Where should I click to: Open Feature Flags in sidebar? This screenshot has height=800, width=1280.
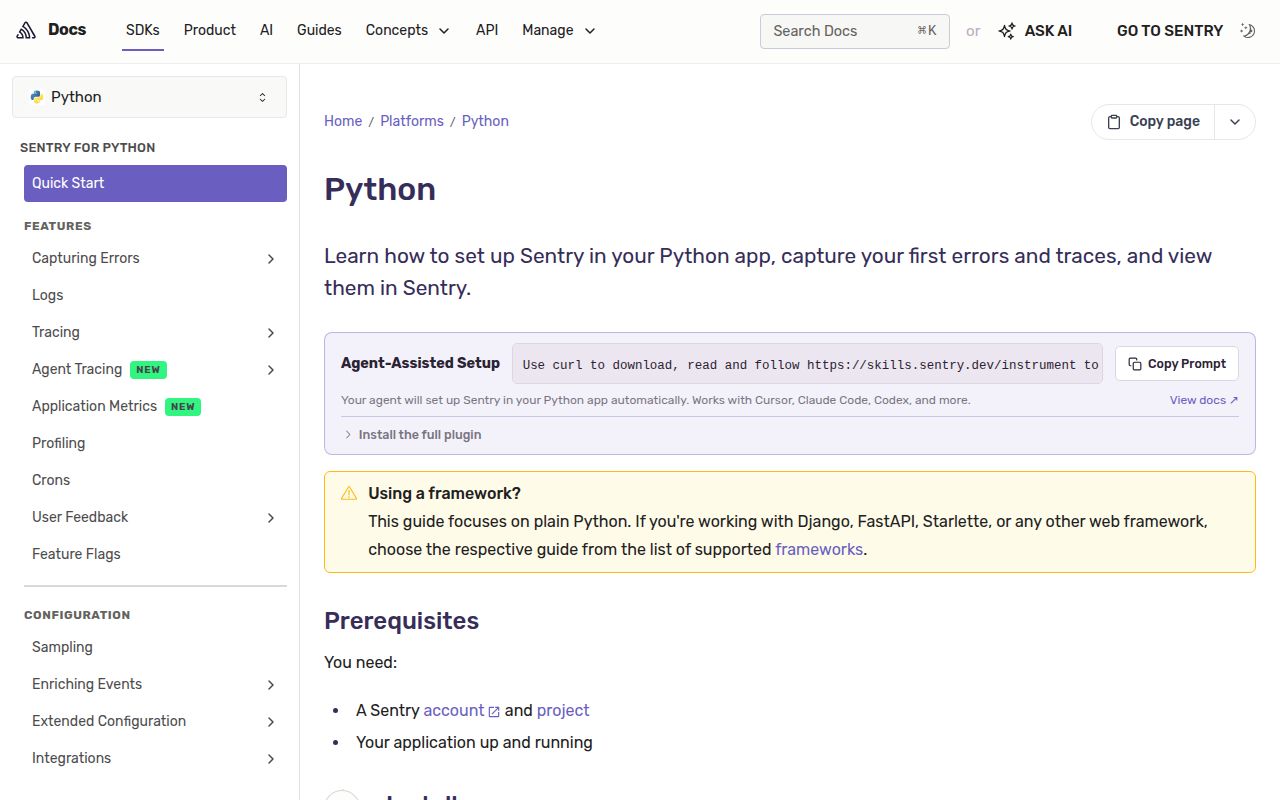pyautogui.click(x=155, y=554)
